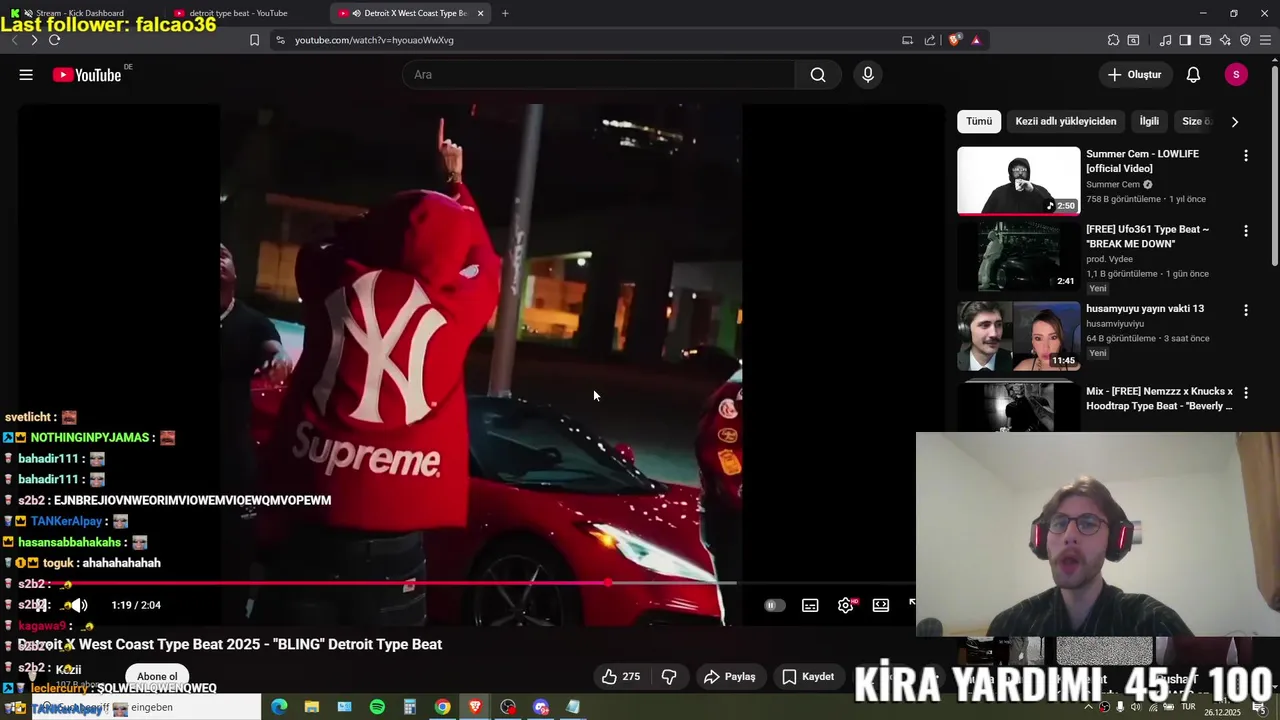Viewport: 1280px width, 720px height.
Task: Open options for husamyuyu yayın vakti 13
Action: tap(1245, 310)
